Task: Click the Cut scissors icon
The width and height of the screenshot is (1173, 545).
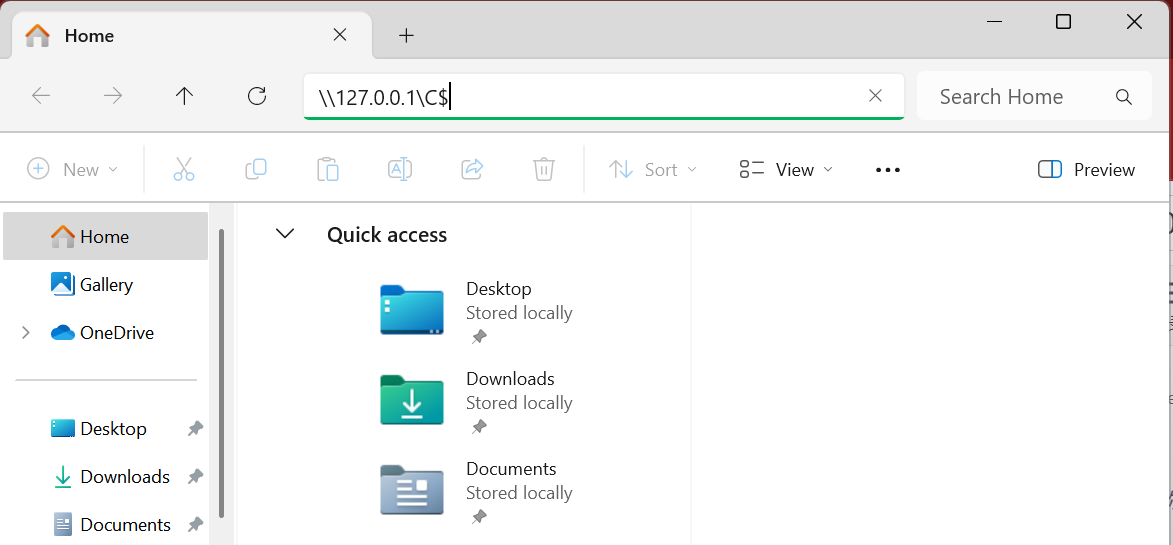Action: [x=183, y=170]
